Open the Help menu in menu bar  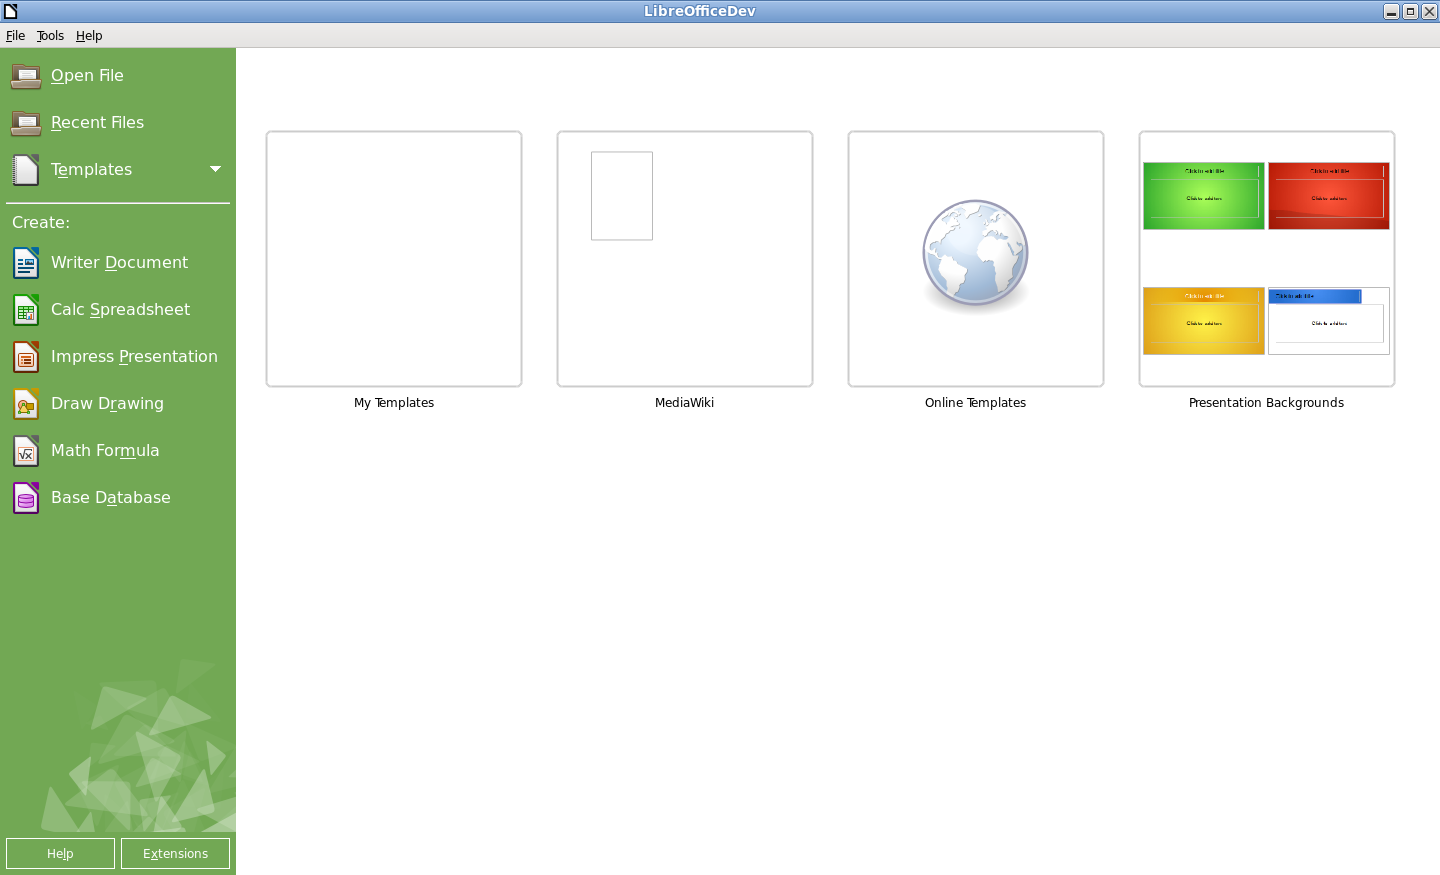(x=89, y=36)
